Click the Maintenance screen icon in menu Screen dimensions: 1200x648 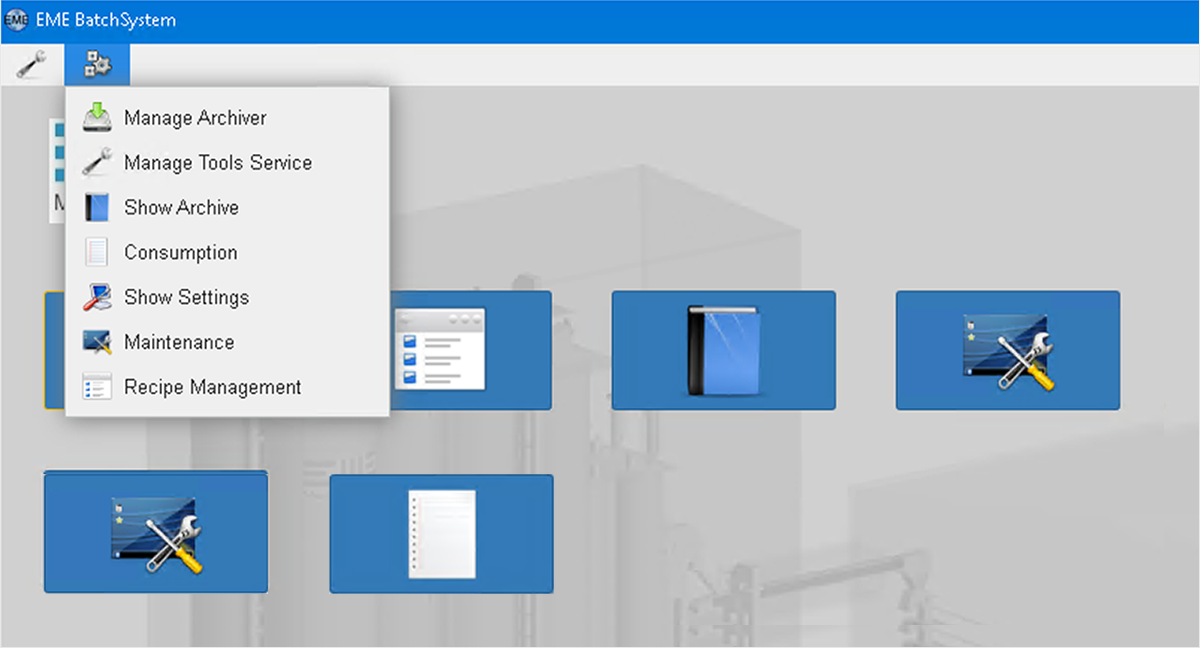pyautogui.click(x=97, y=342)
